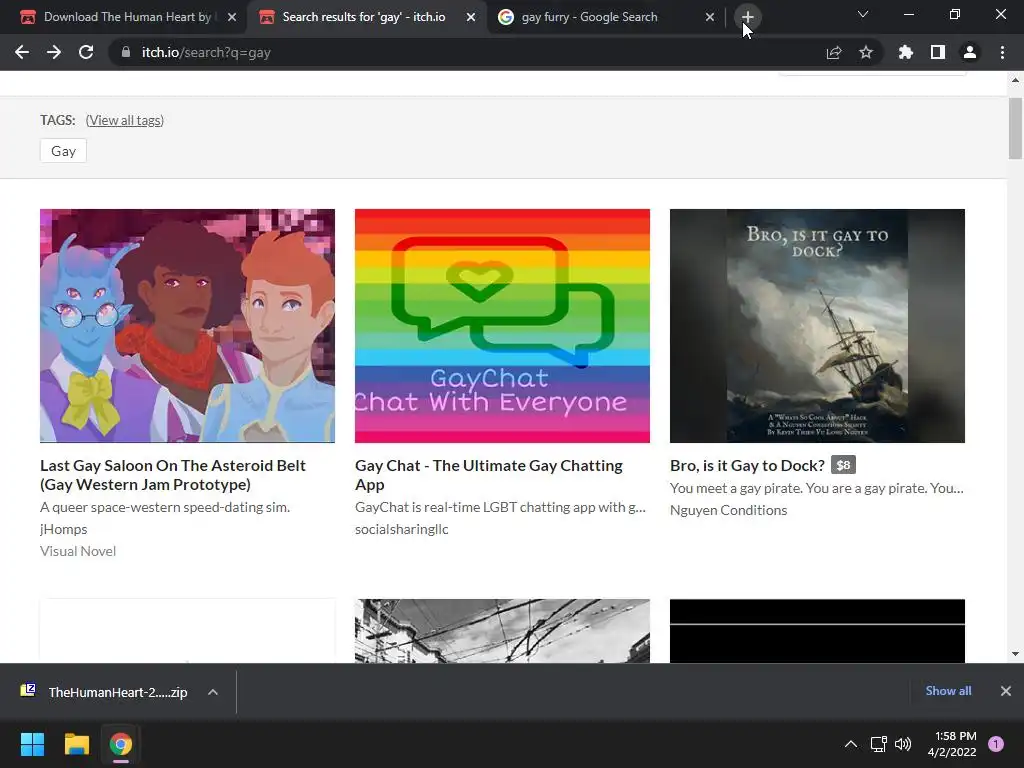The width and height of the screenshot is (1024, 768).
Task: Open the GayChat rainbow thumbnail
Action: (502, 326)
